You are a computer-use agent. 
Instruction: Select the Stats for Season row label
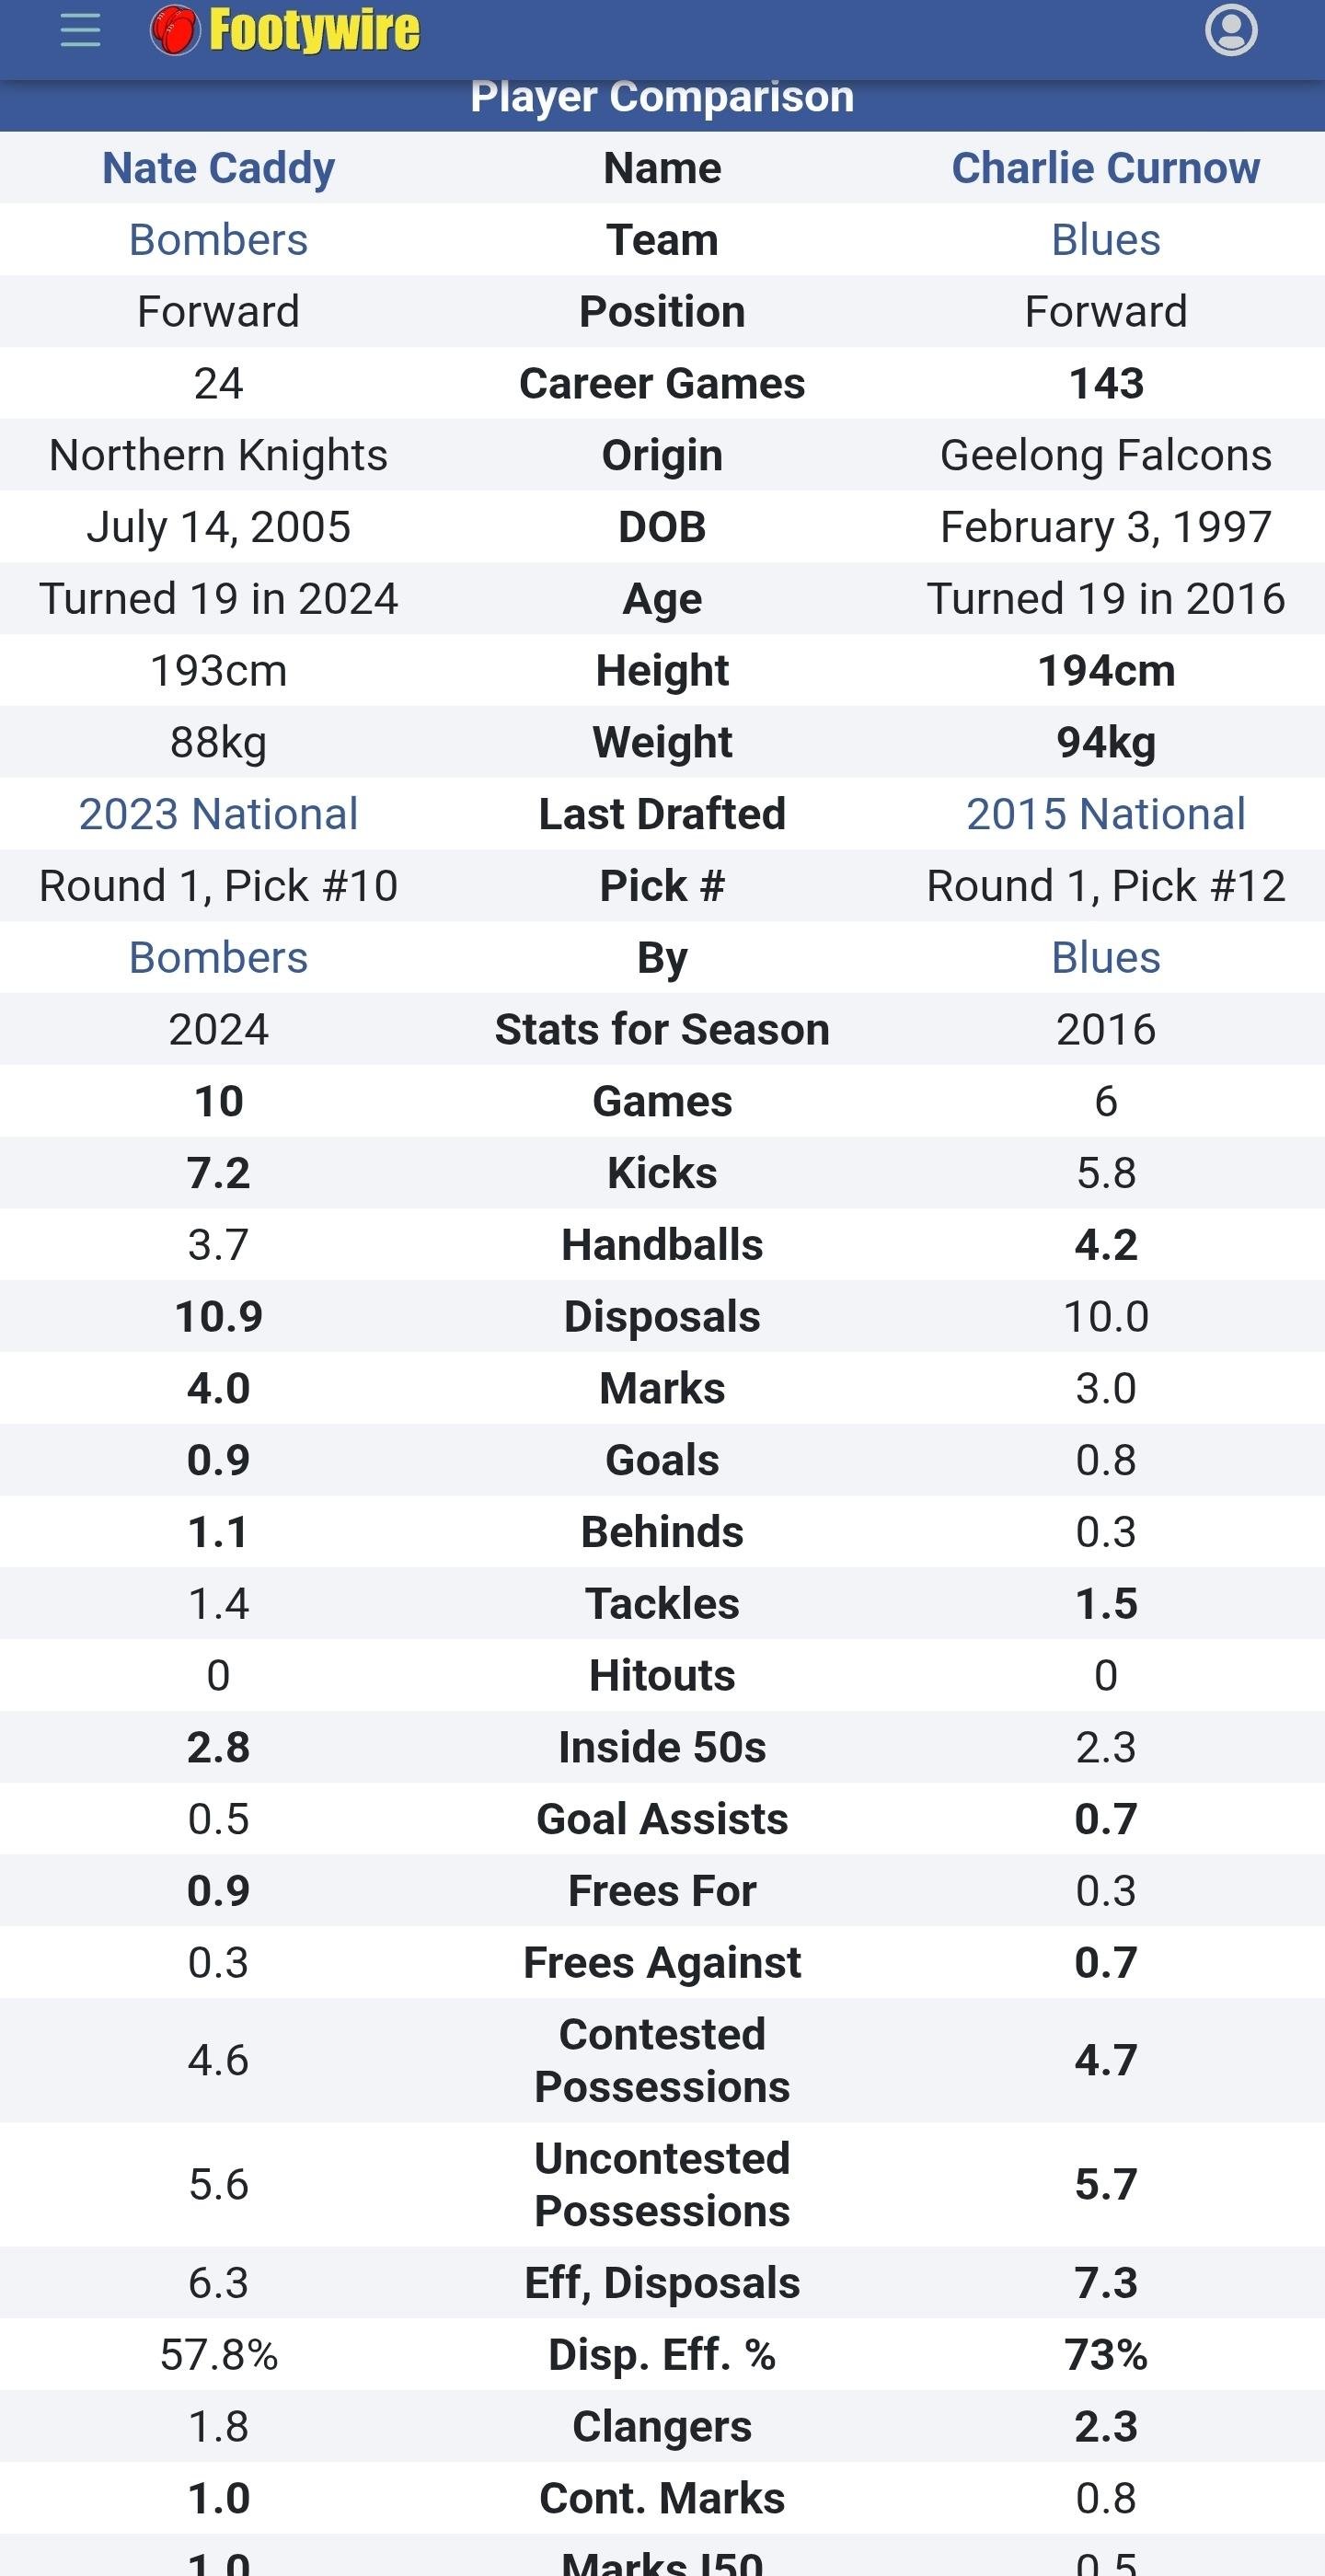[x=662, y=1030]
